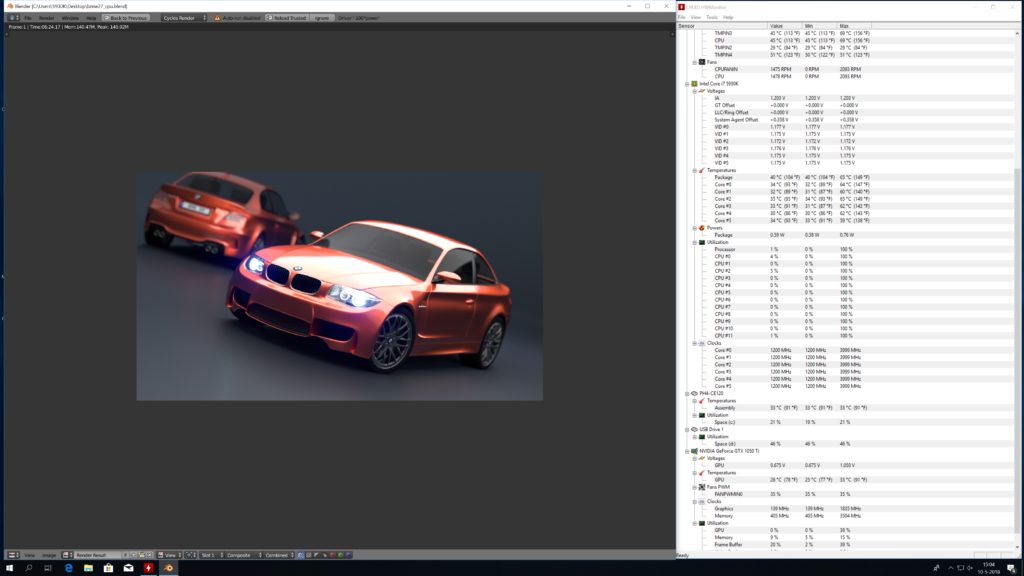
Task: Open Microsoft Store from the taskbar
Action: click(108, 568)
